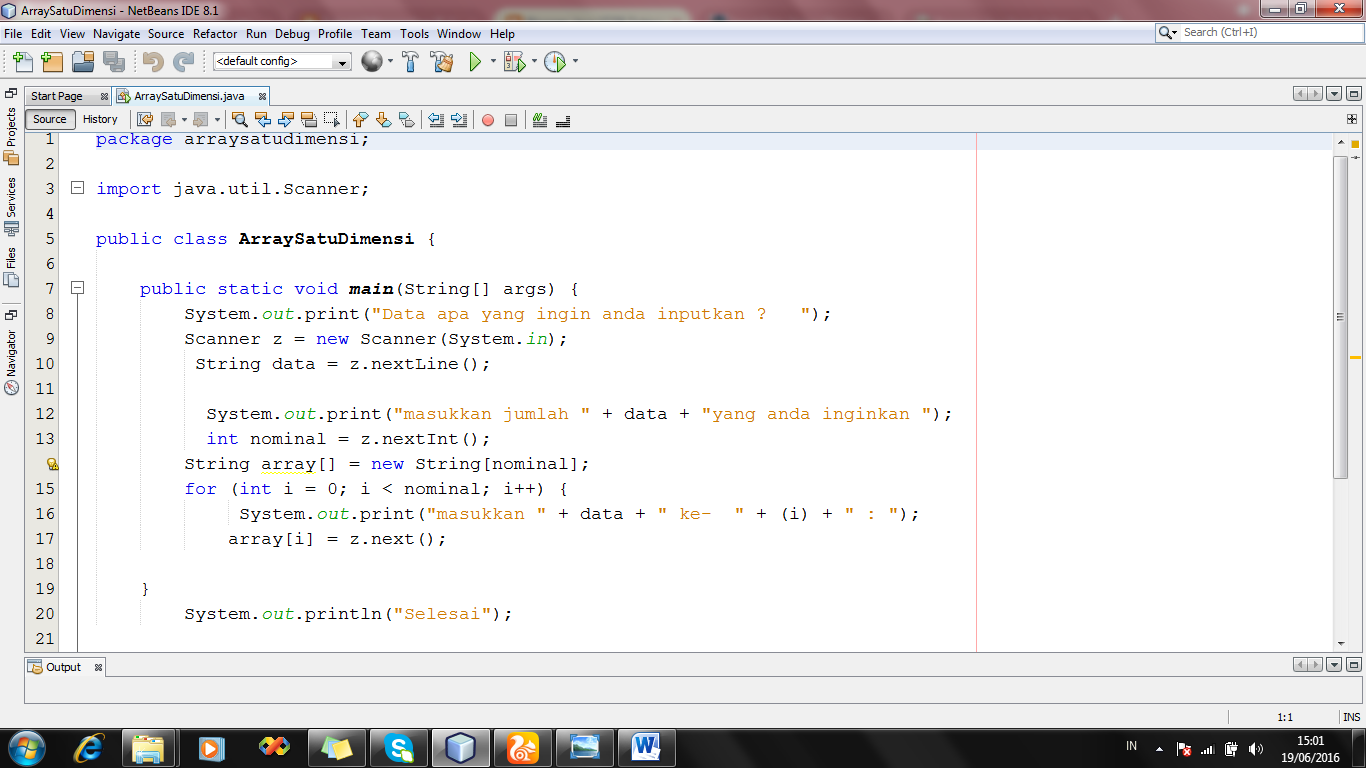Click the Open Project icon
Viewport: 1366px width, 768px height.
83,62
